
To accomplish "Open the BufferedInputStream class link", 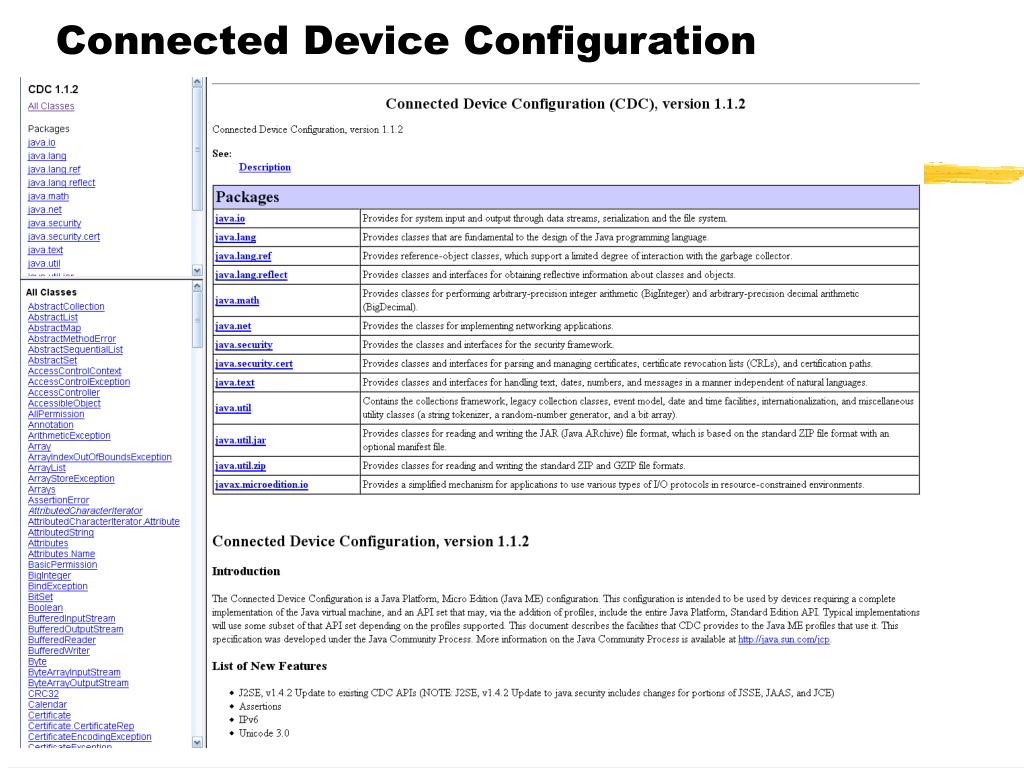I will tap(72, 618).
